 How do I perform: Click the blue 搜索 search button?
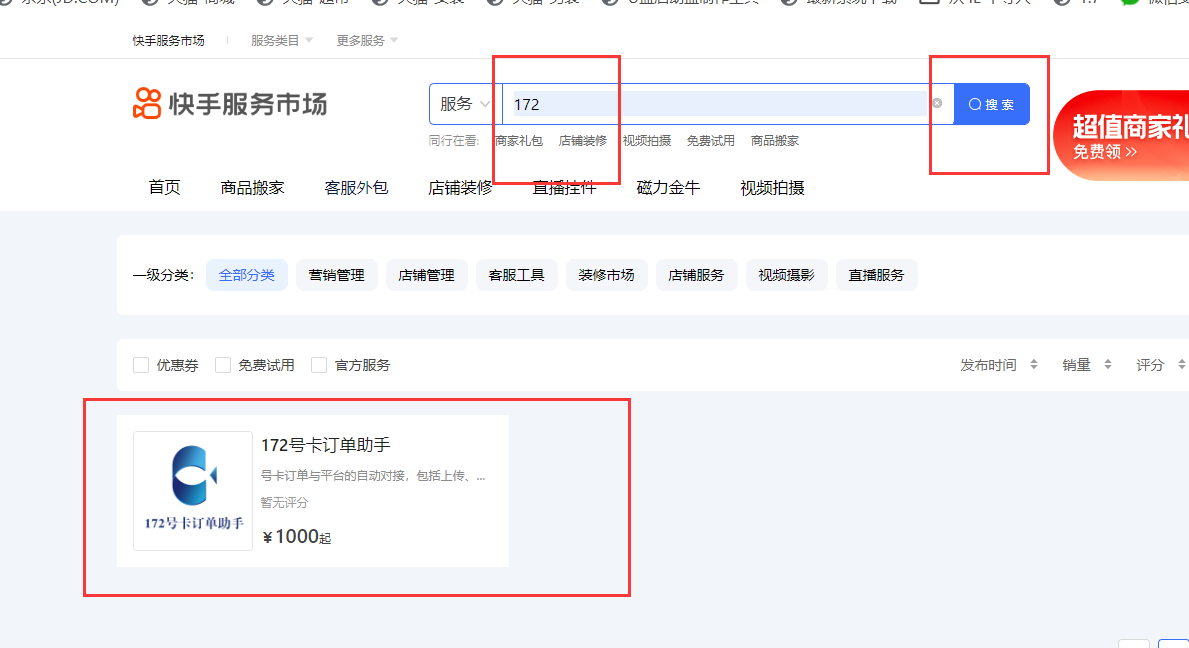coord(991,103)
